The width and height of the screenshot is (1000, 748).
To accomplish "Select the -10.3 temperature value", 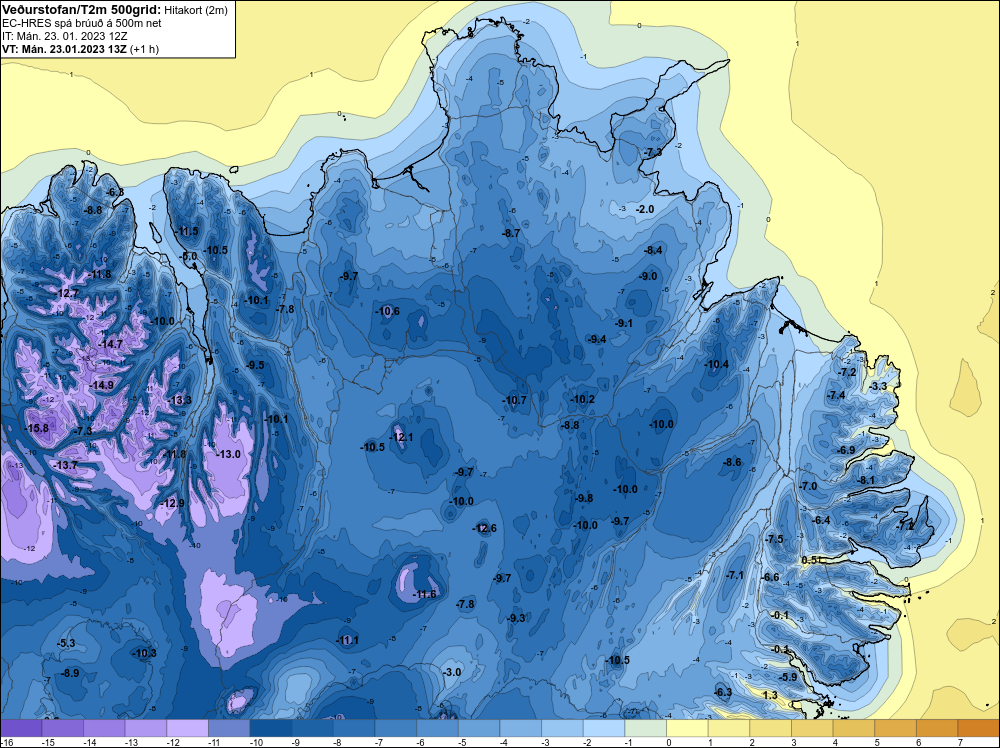I will coord(144,653).
